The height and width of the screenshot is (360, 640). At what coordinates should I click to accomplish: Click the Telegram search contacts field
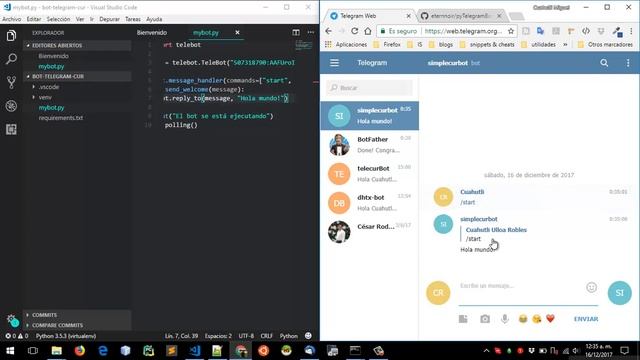click(x=369, y=88)
